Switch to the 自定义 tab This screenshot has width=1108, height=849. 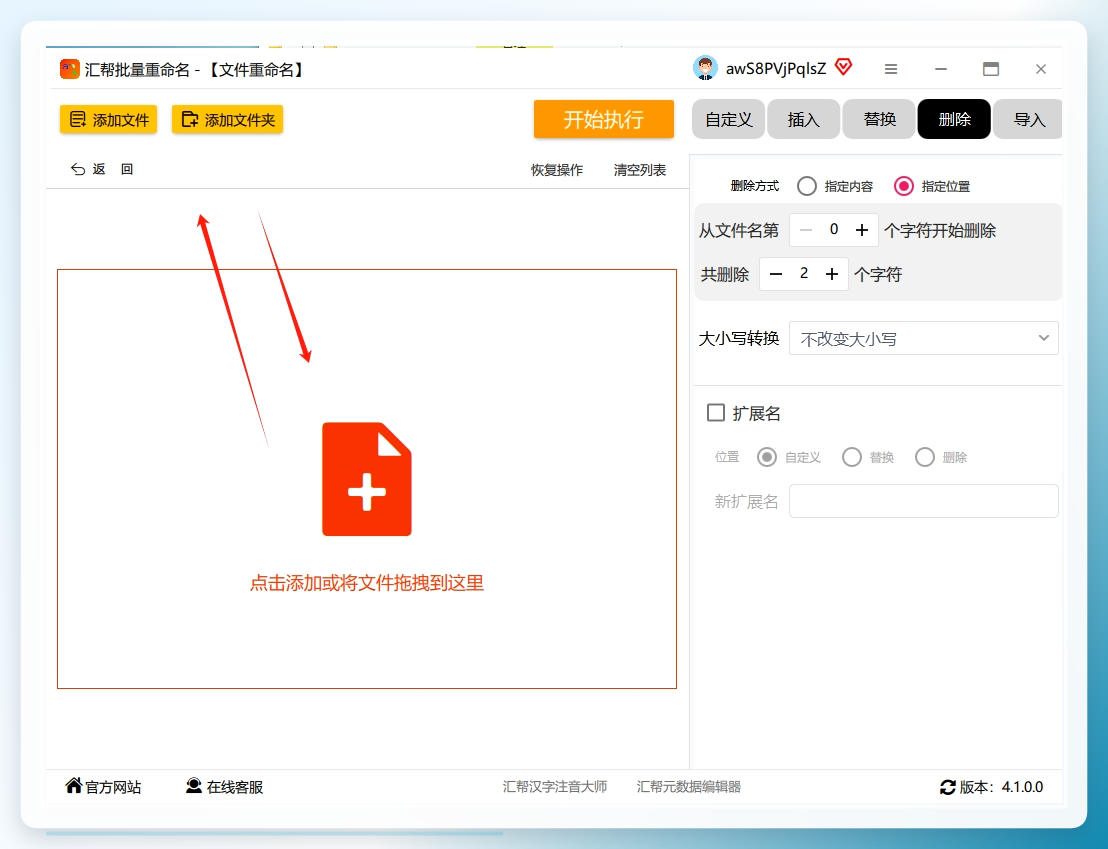tap(729, 119)
